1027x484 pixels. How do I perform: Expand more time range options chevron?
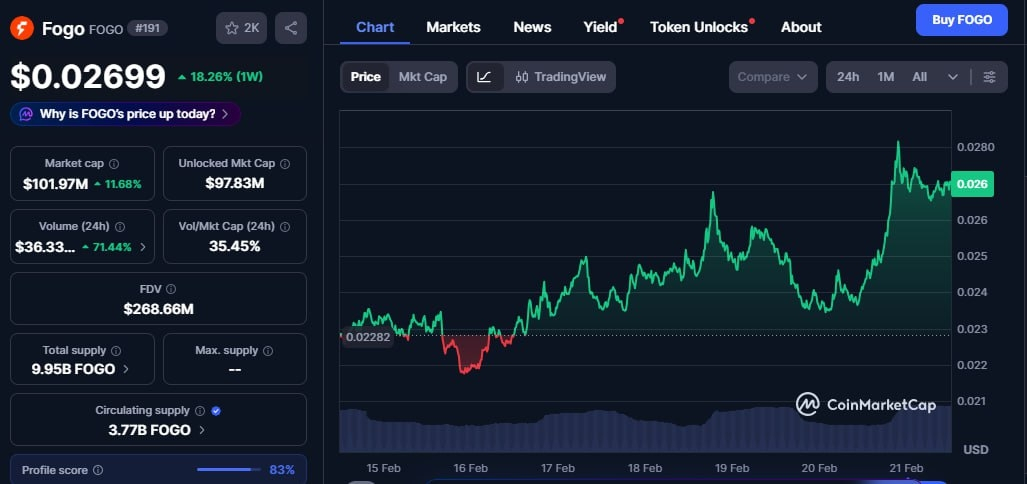[952, 77]
